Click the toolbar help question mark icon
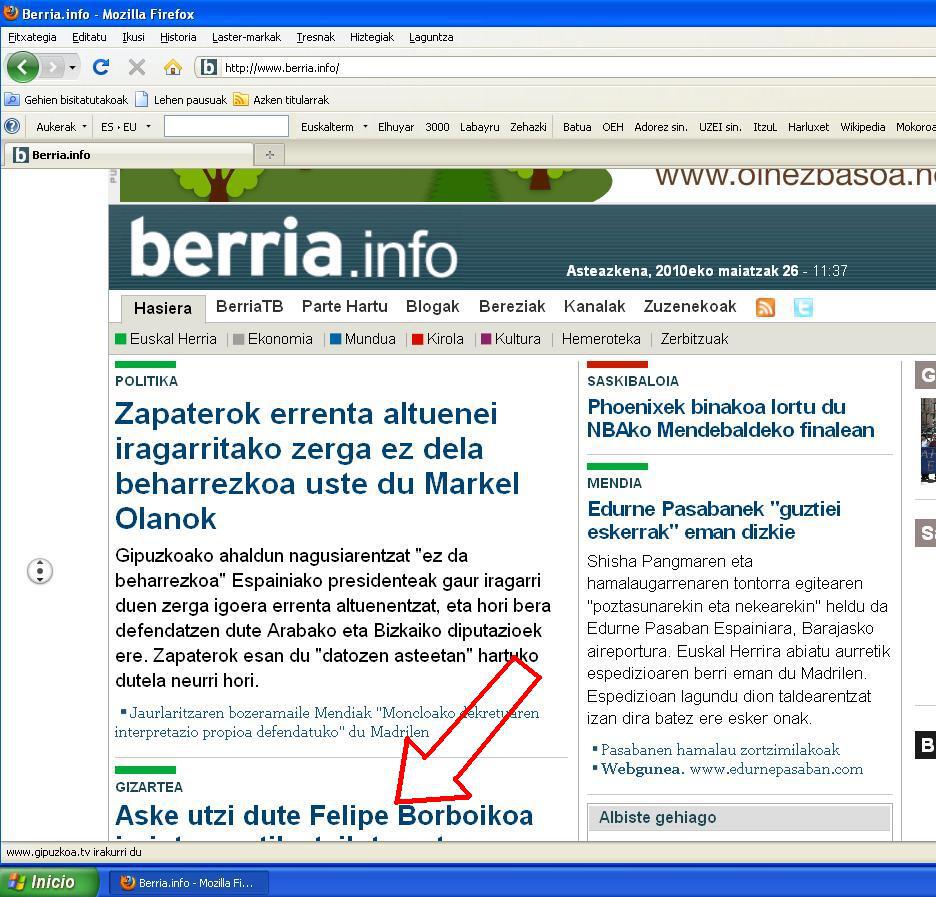 pyautogui.click(x=12, y=127)
